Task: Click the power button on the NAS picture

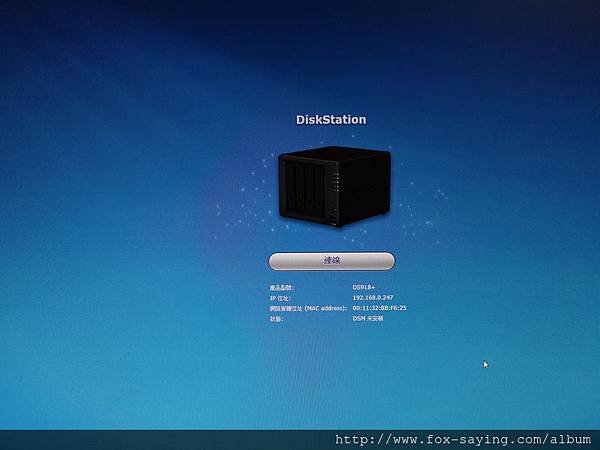Action: pos(333,220)
